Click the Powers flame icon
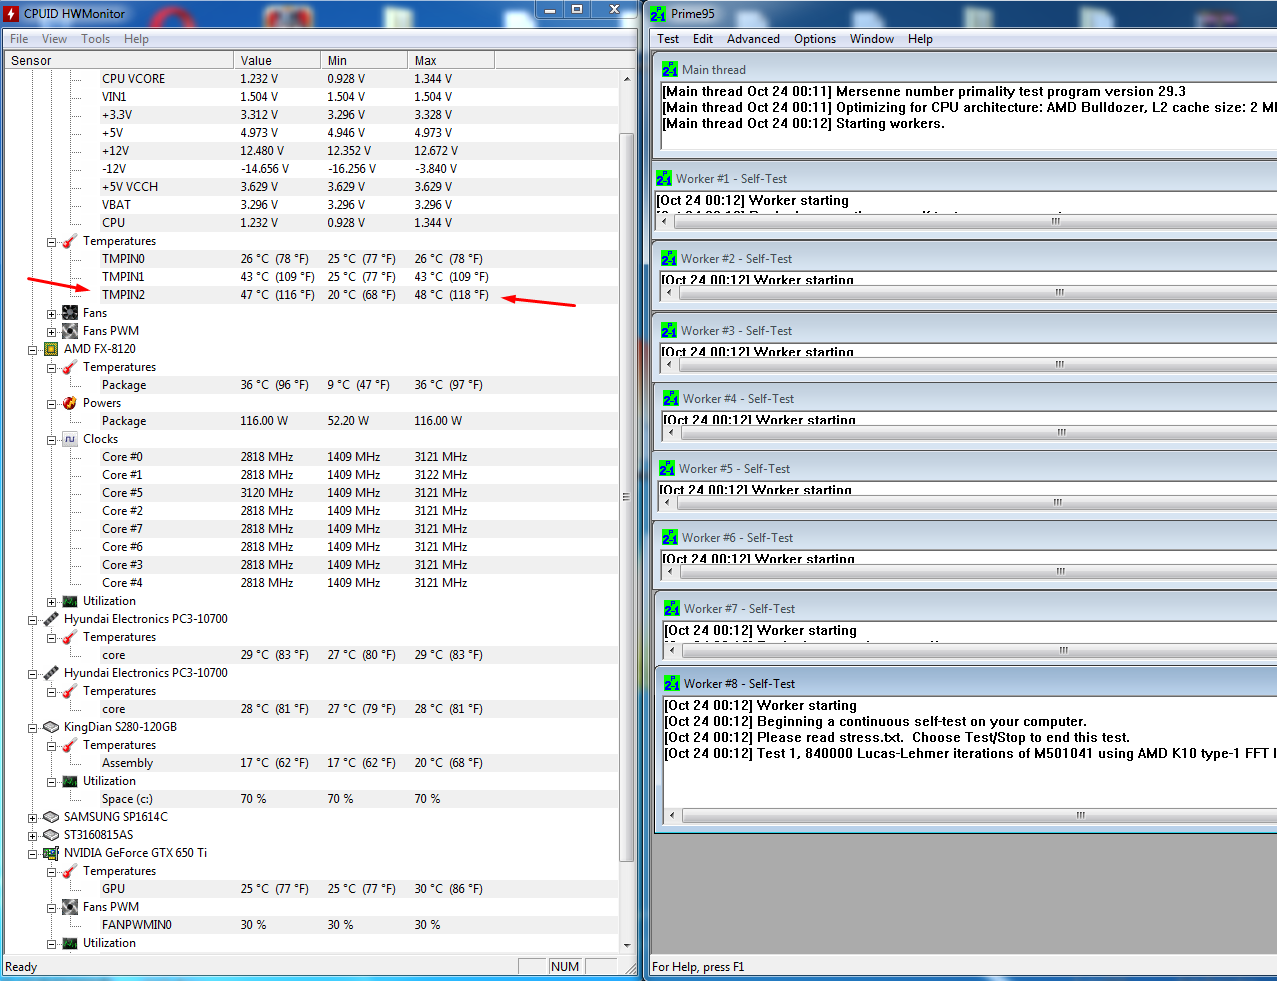This screenshot has width=1277, height=981. point(70,403)
